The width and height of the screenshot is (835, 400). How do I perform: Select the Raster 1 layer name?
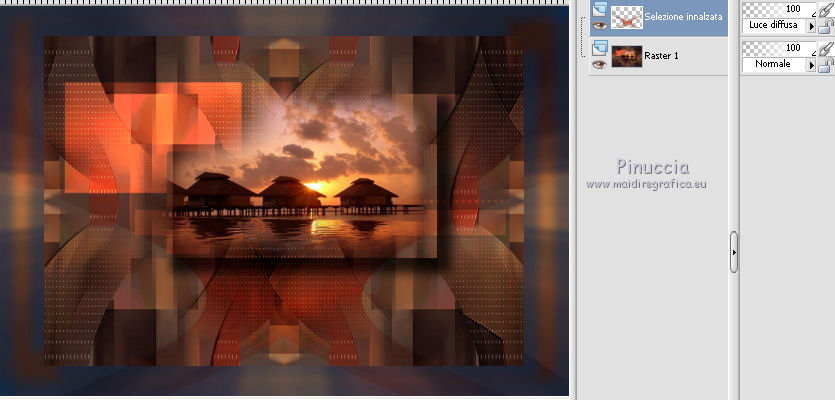tap(661, 55)
